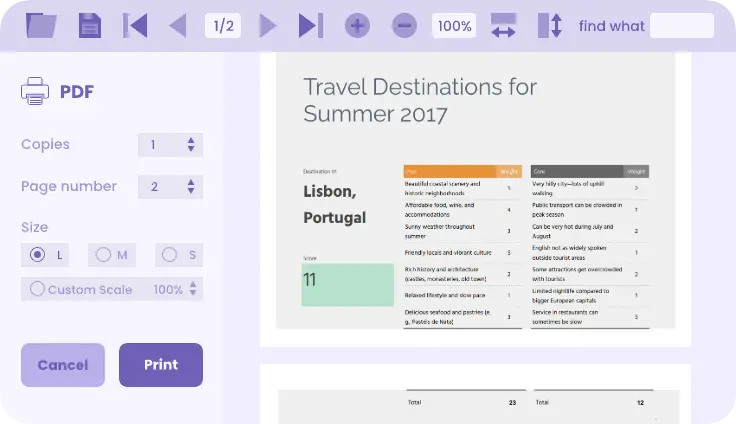Zoom out with the minus icon
The width and height of the screenshot is (736, 424).
point(404,25)
